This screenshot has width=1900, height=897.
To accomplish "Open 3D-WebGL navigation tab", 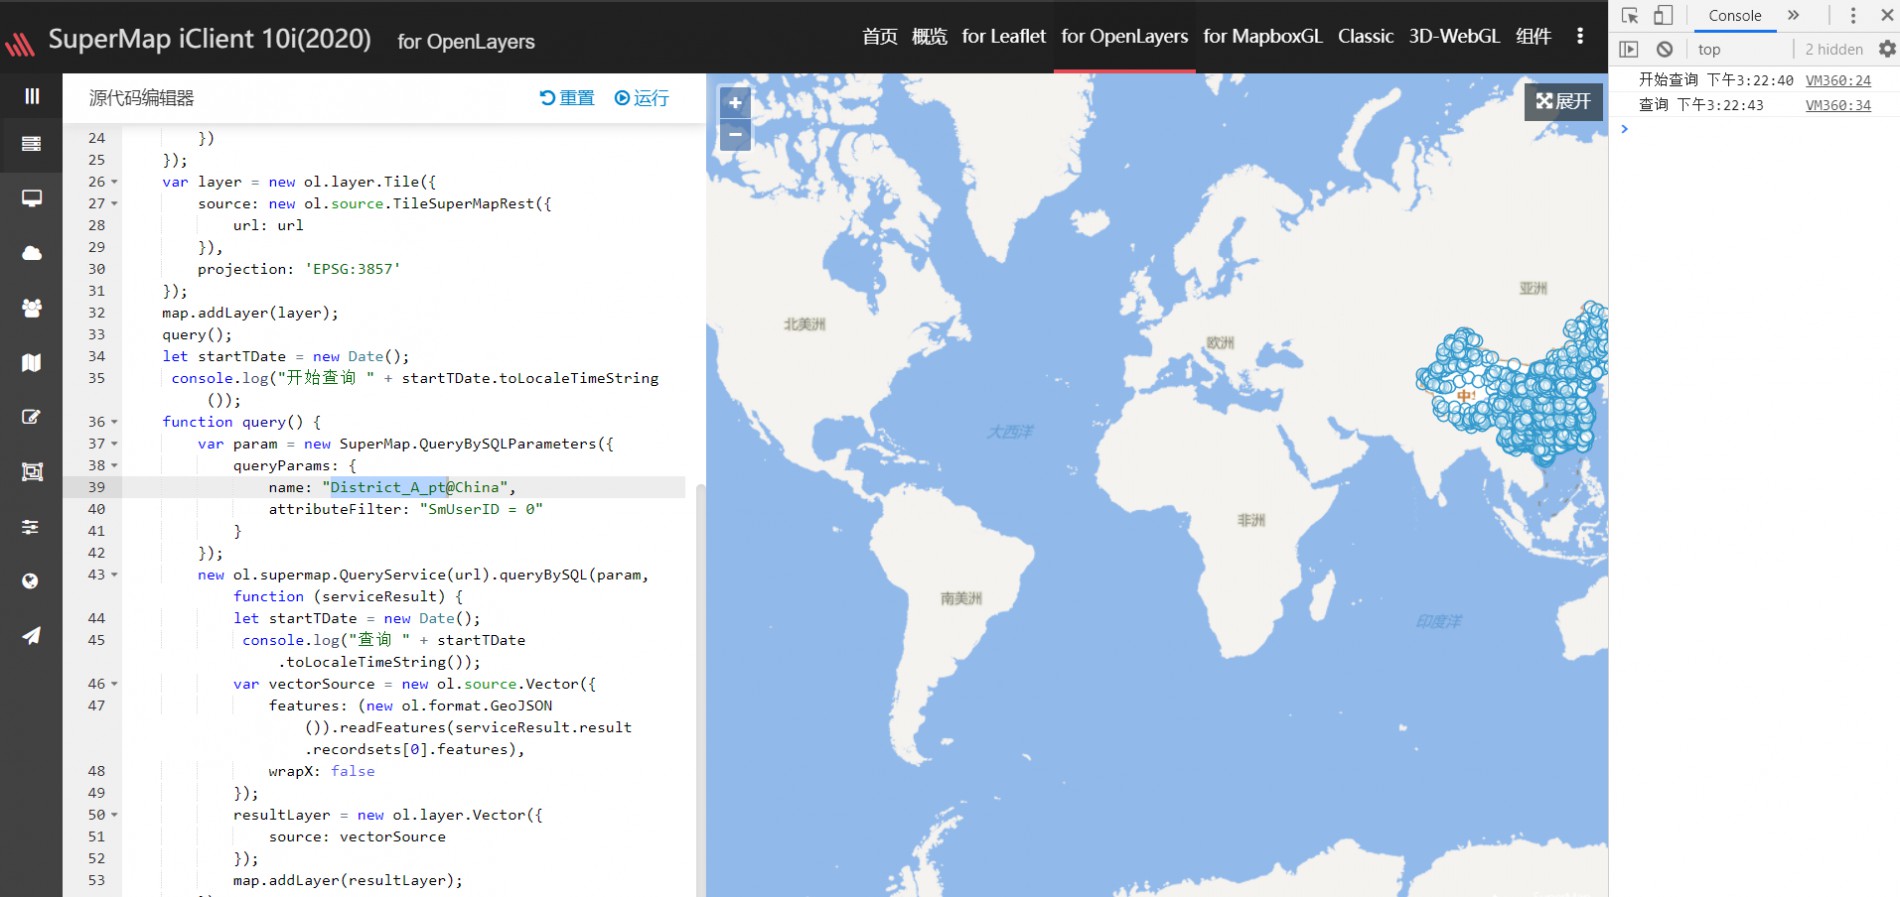I will point(1455,36).
